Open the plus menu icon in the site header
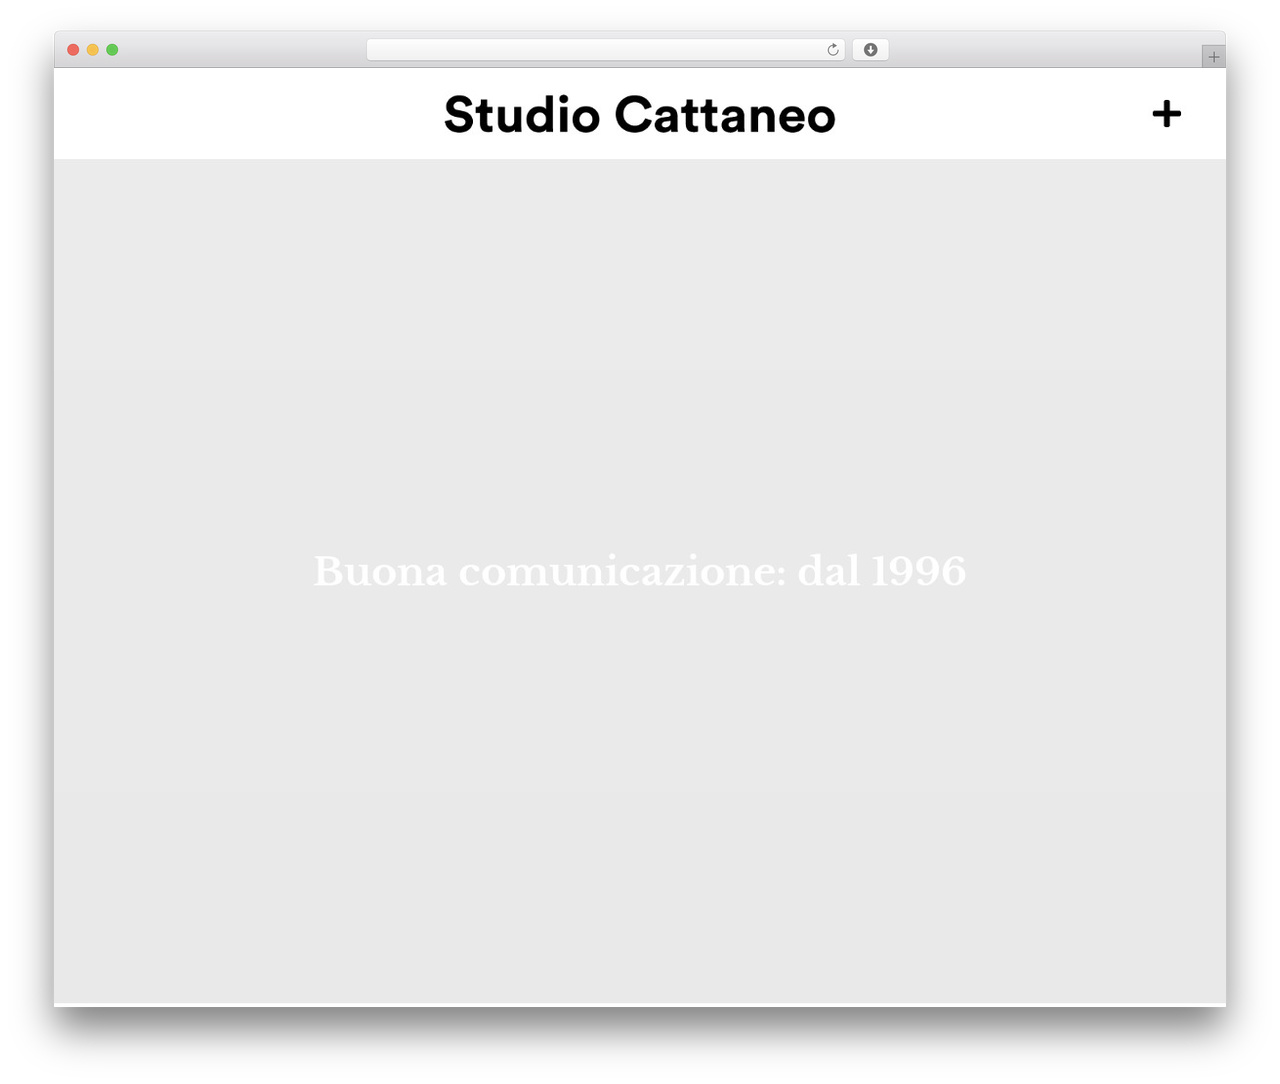The image size is (1280, 1084). pyautogui.click(x=1166, y=114)
